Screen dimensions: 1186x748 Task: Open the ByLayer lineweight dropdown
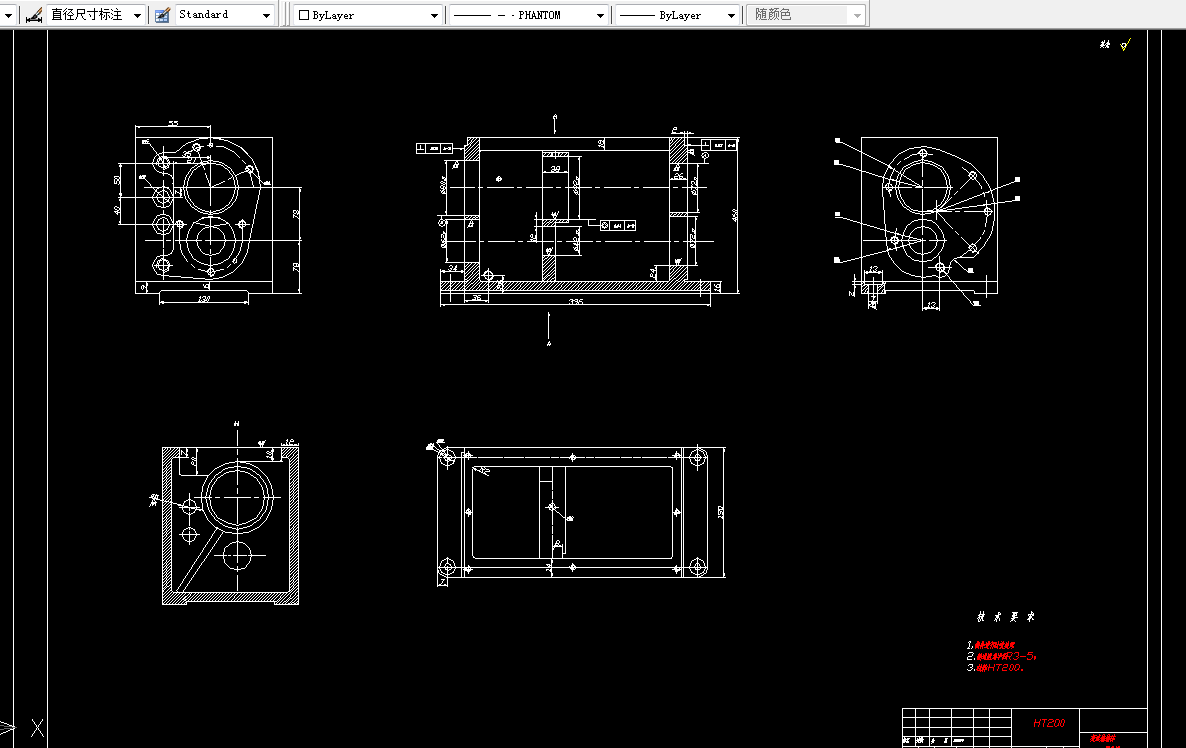pos(677,14)
